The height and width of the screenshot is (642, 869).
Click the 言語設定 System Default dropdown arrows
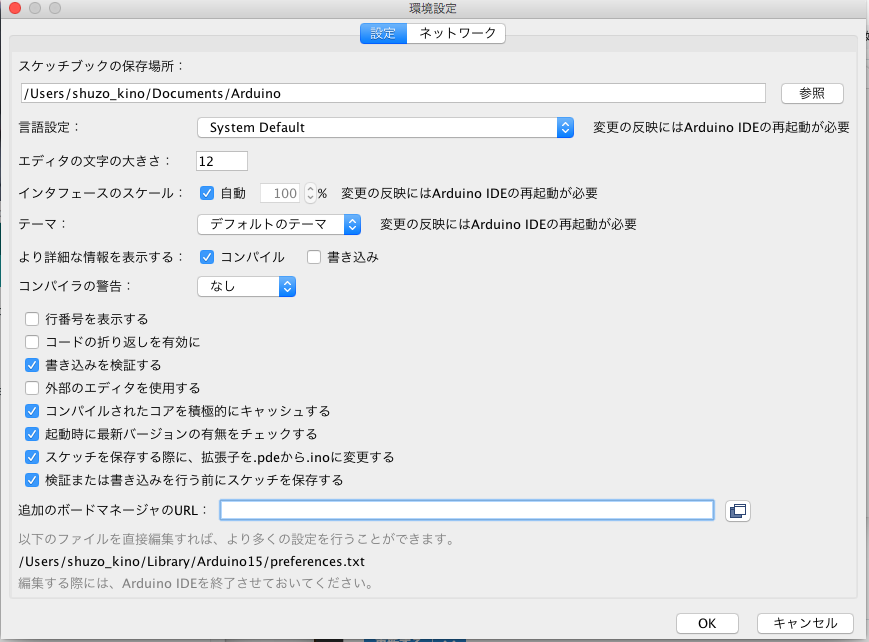[565, 128]
